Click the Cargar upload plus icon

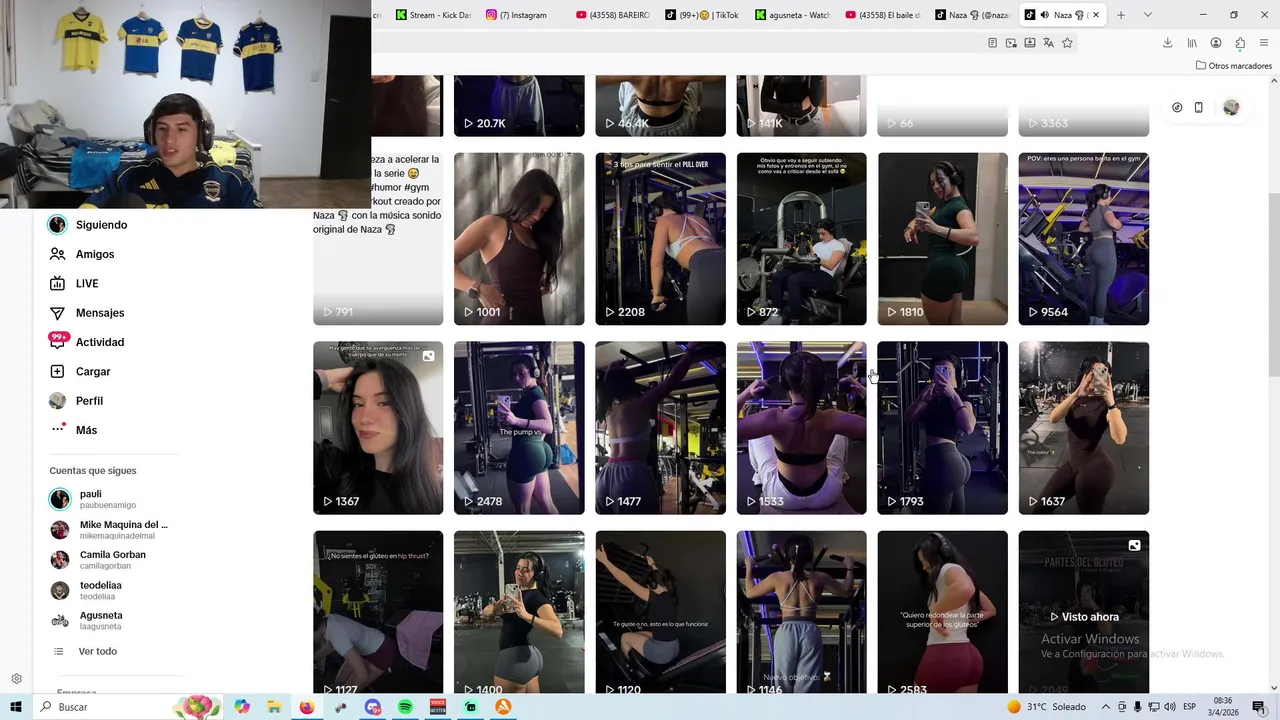click(58, 371)
